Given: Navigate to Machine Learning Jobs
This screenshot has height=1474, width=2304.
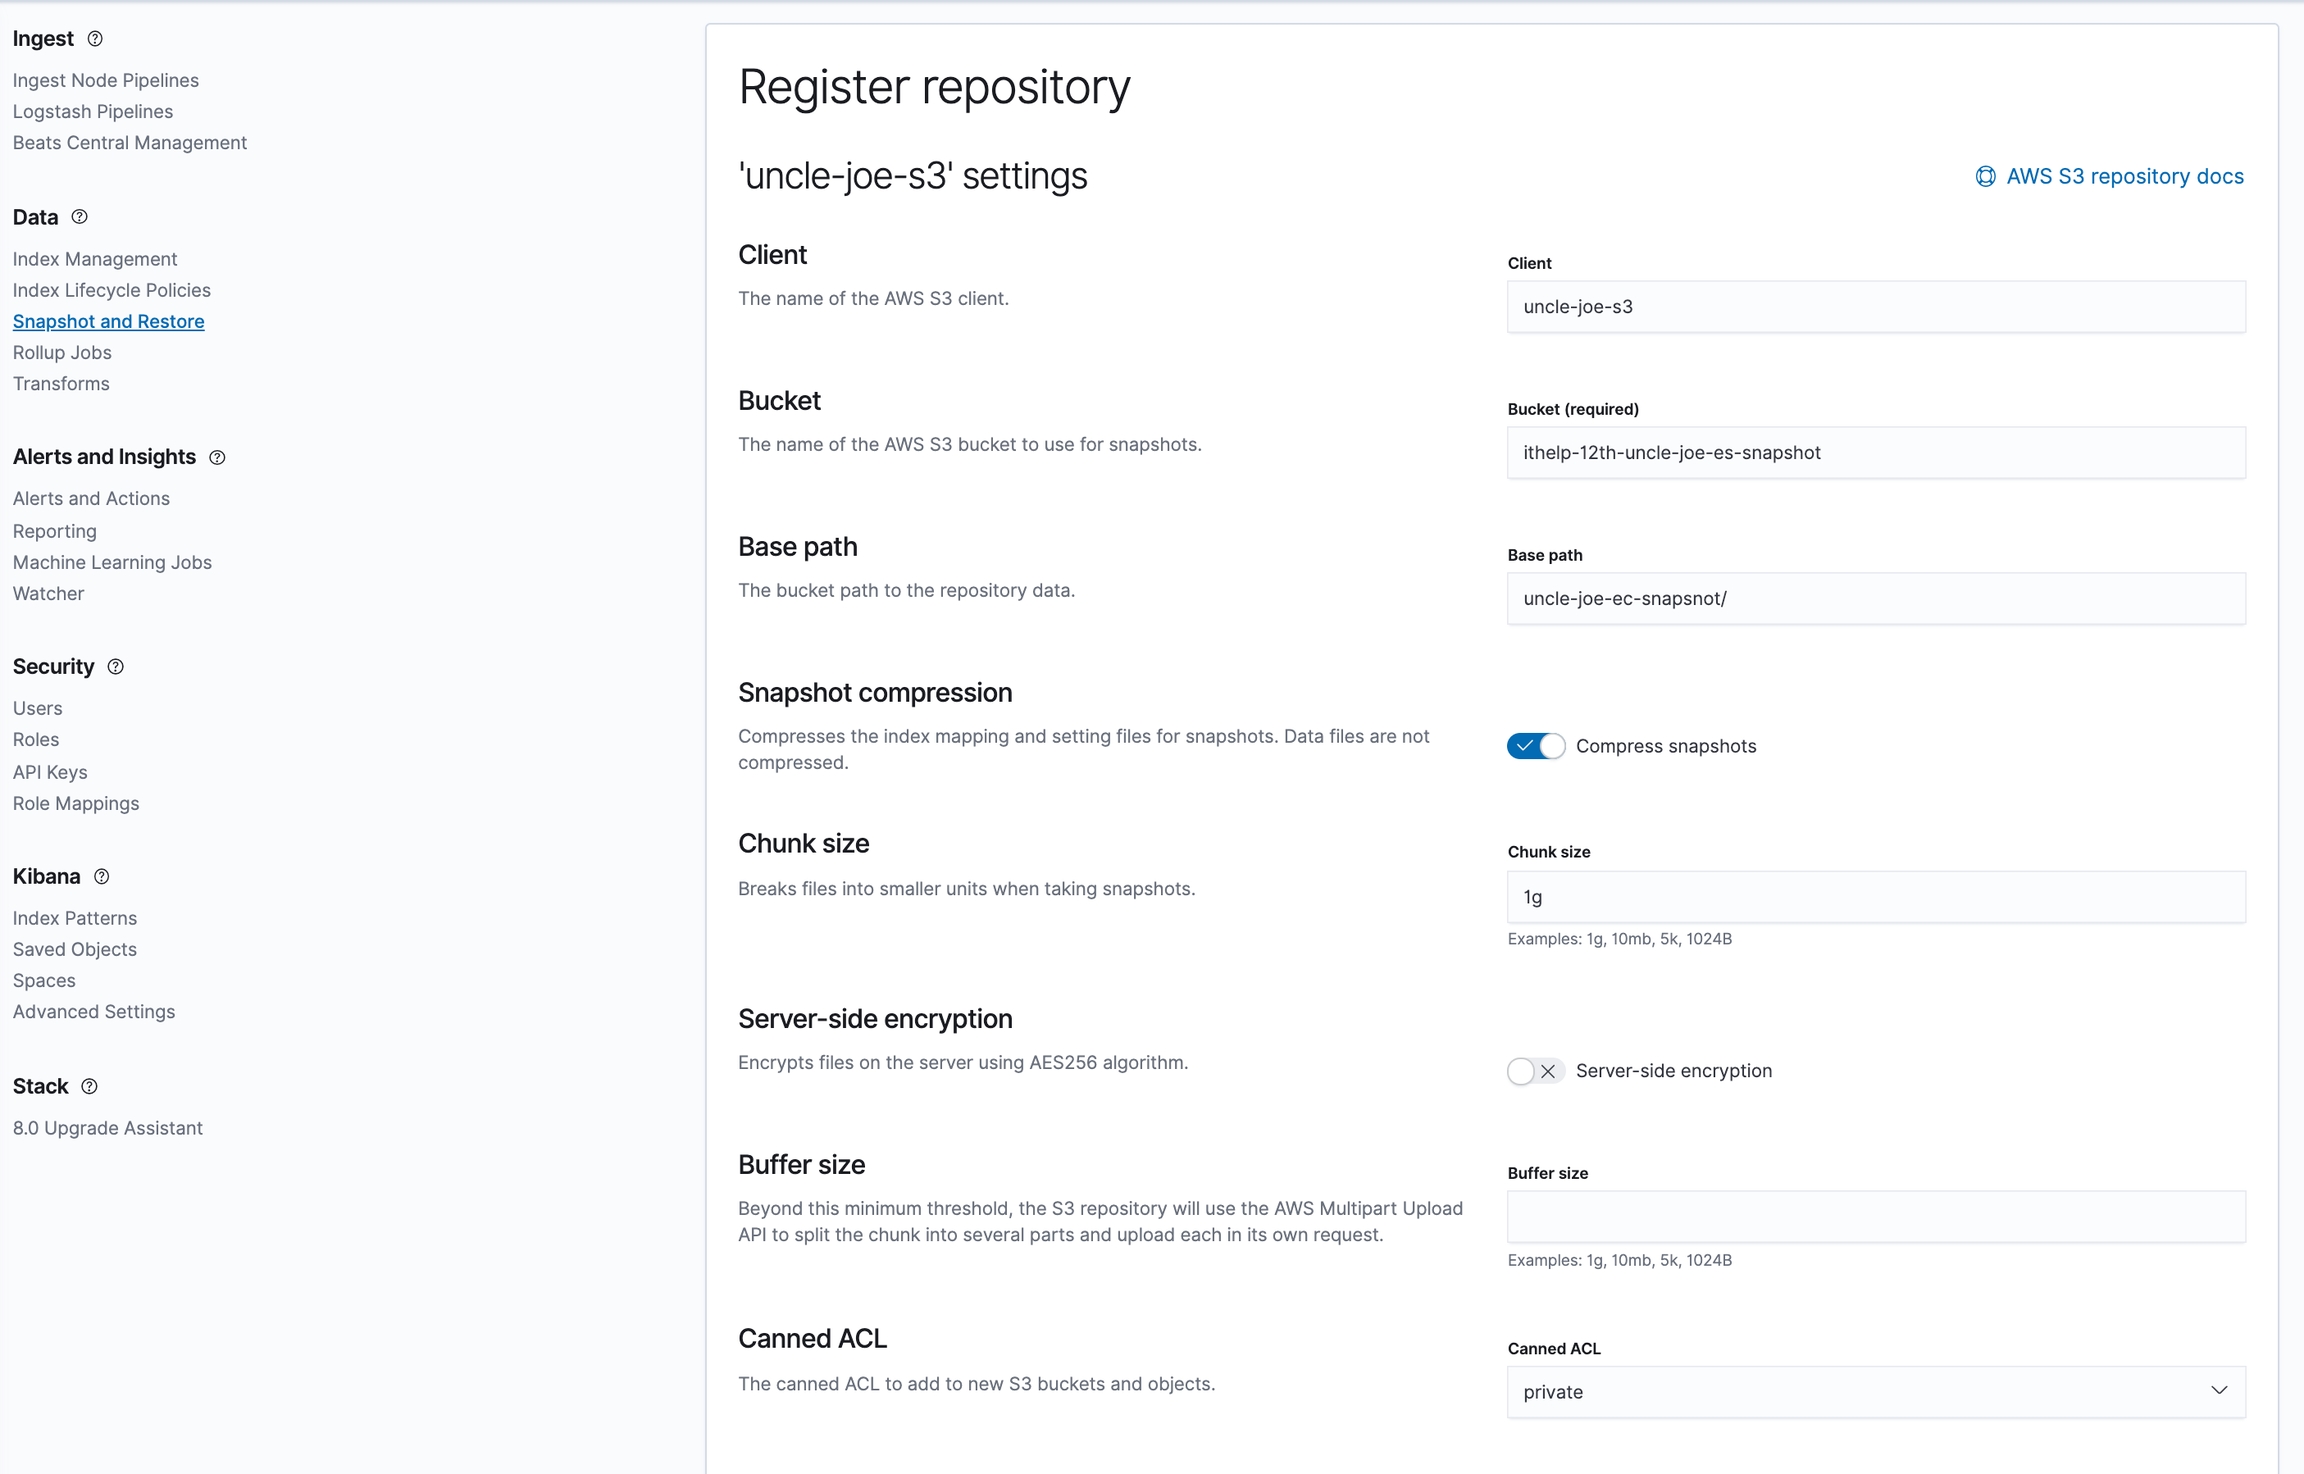Looking at the screenshot, I should [112, 562].
